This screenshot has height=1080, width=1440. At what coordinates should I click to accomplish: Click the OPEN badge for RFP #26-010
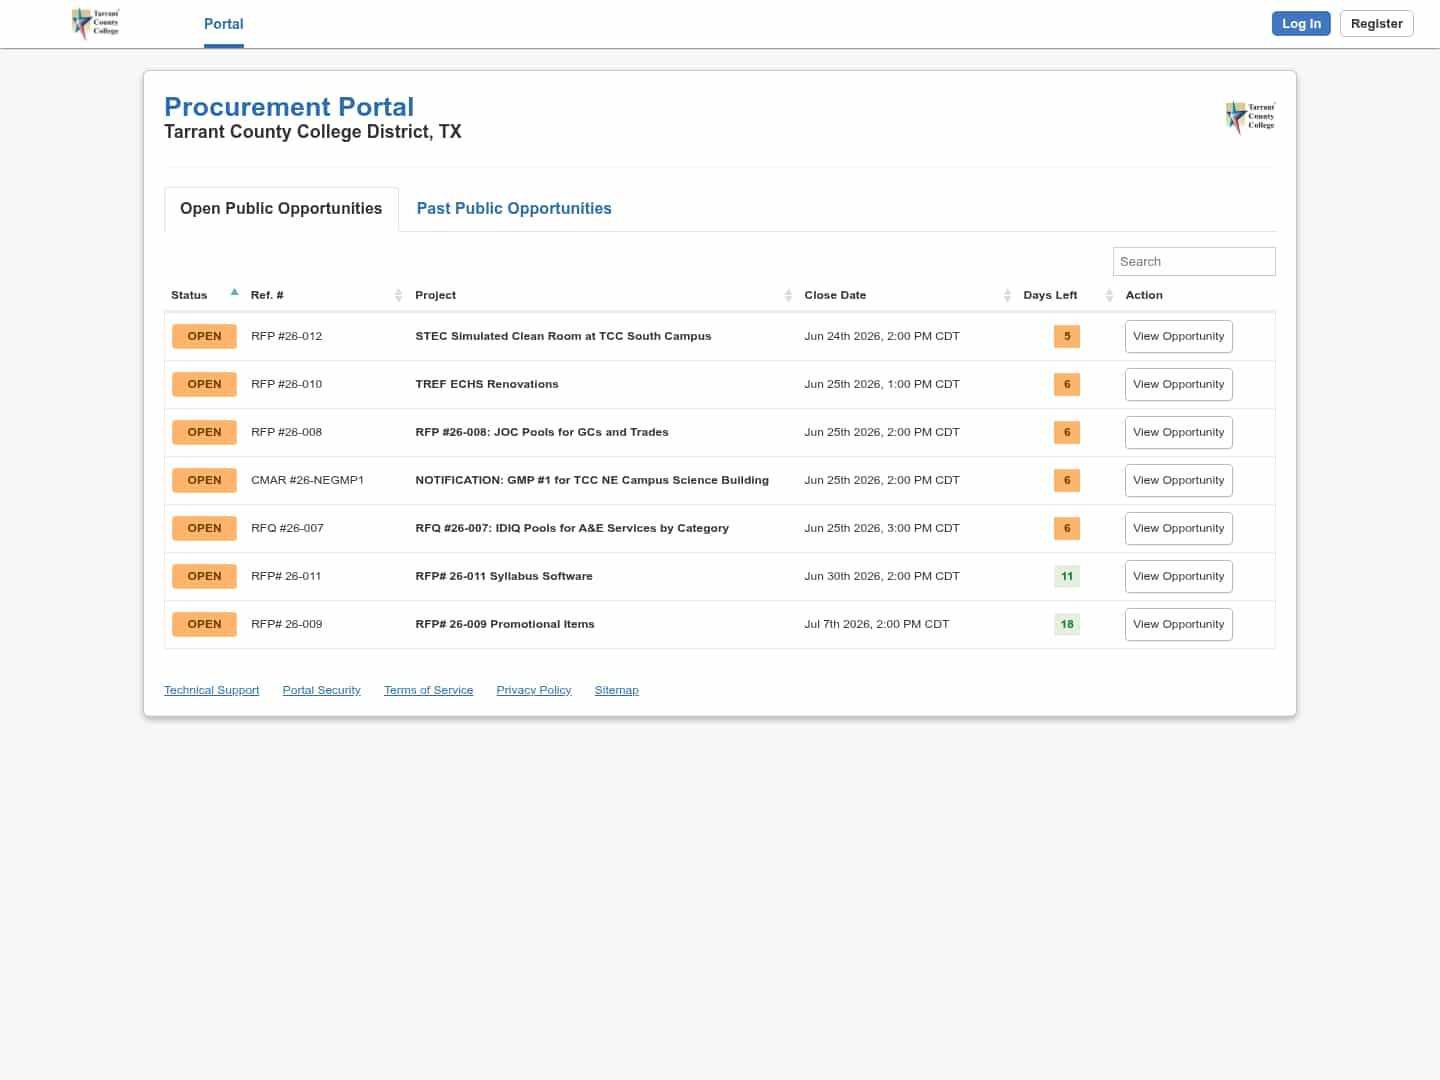click(x=204, y=385)
